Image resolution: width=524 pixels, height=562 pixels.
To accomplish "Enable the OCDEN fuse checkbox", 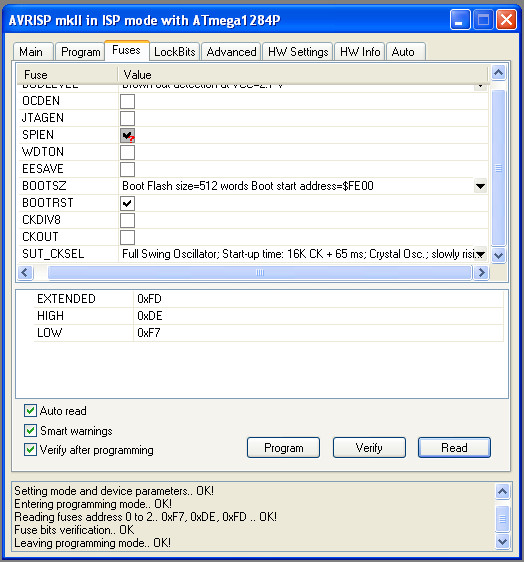I will 127,101.
